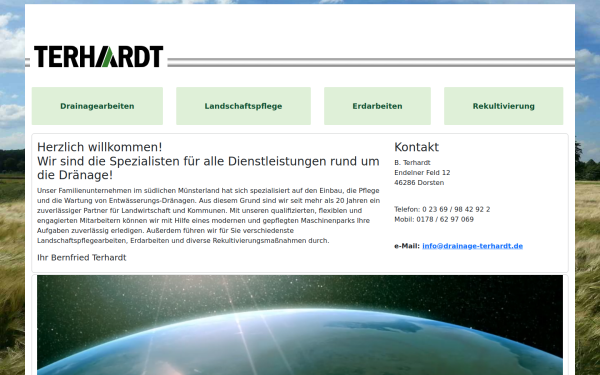Click the Mobil number 0178 / 62 97 069

[445, 219]
